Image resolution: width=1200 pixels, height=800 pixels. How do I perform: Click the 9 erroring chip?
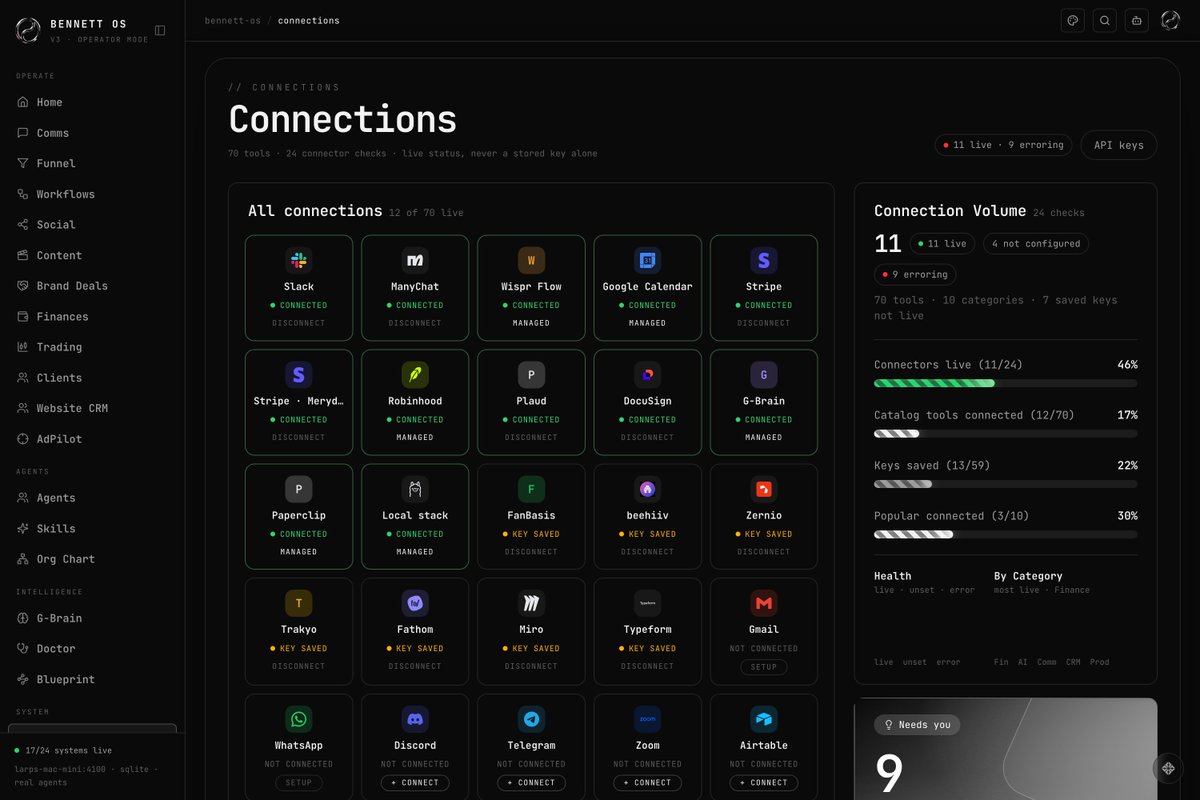(x=915, y=274)
